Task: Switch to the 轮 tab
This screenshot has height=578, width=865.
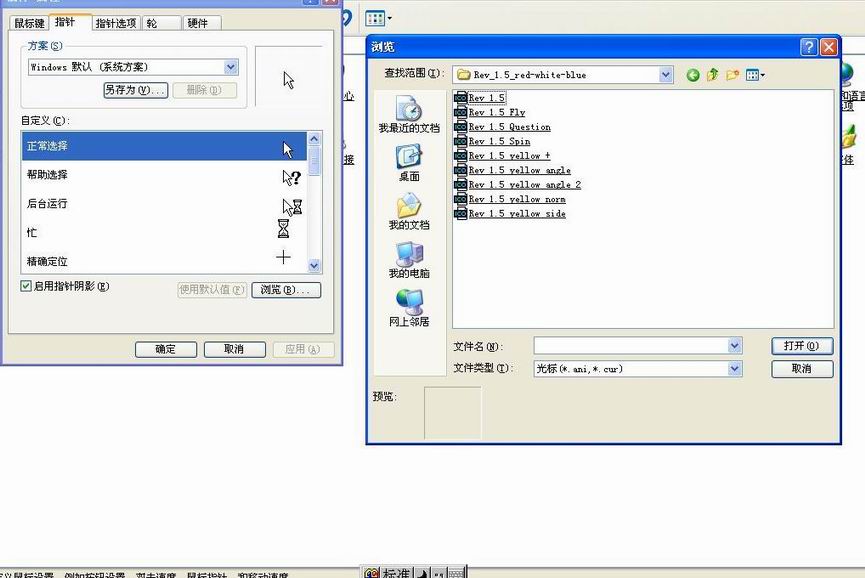Action: click(x=162, y=23)
